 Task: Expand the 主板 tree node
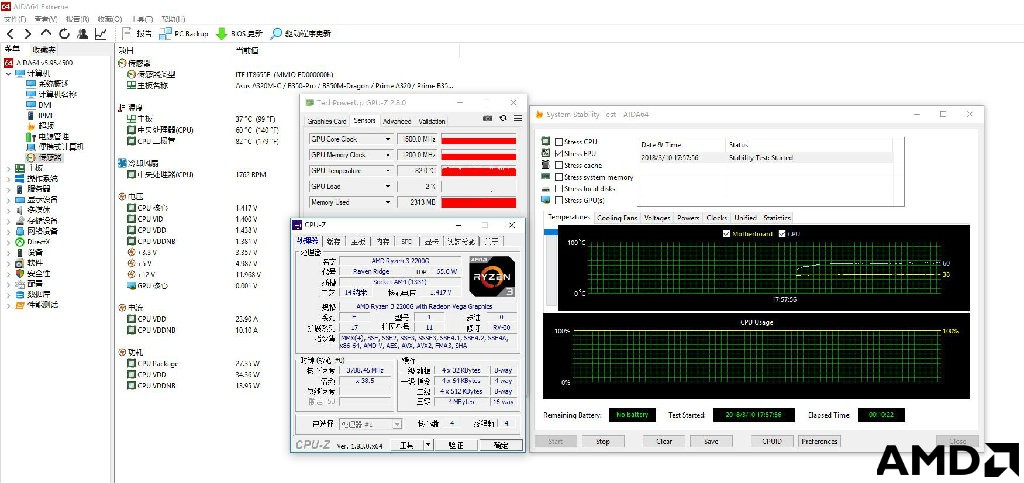8,168
